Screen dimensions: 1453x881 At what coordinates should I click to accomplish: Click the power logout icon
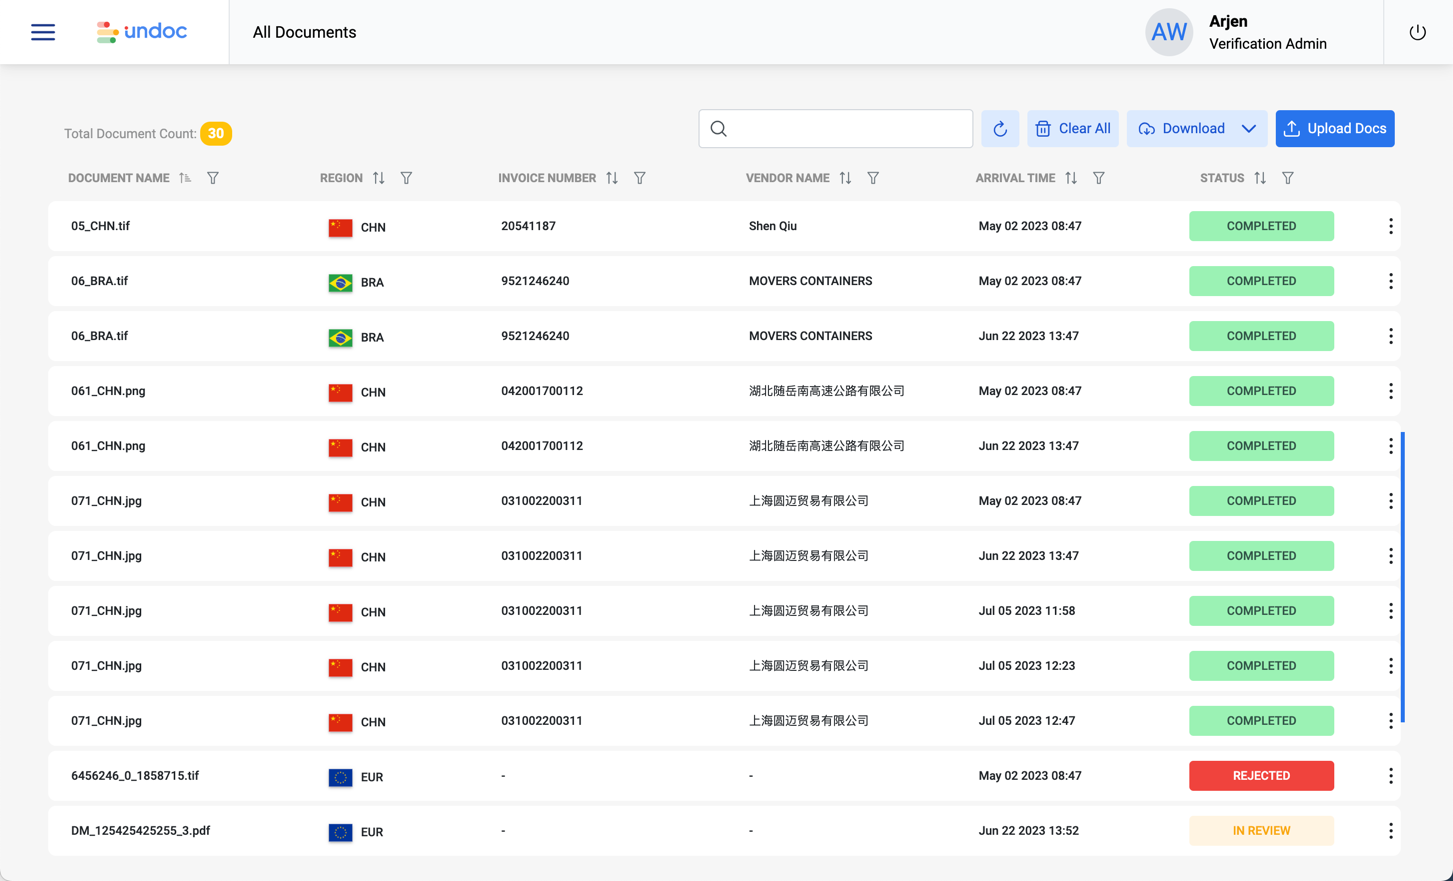pyautogui.click(x=1417, y=32)
